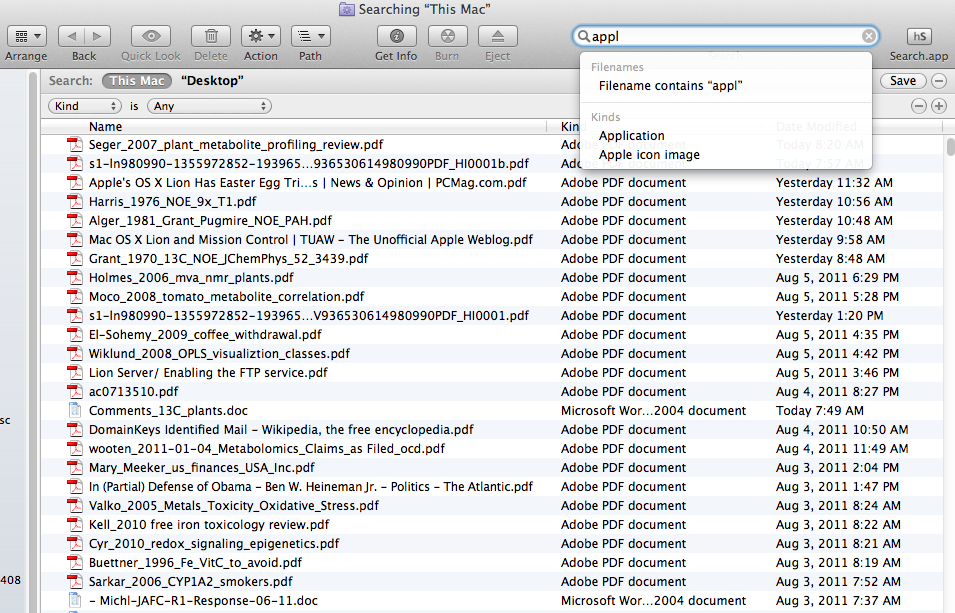Add a search rule with the plus button

[x=939, y=106]
